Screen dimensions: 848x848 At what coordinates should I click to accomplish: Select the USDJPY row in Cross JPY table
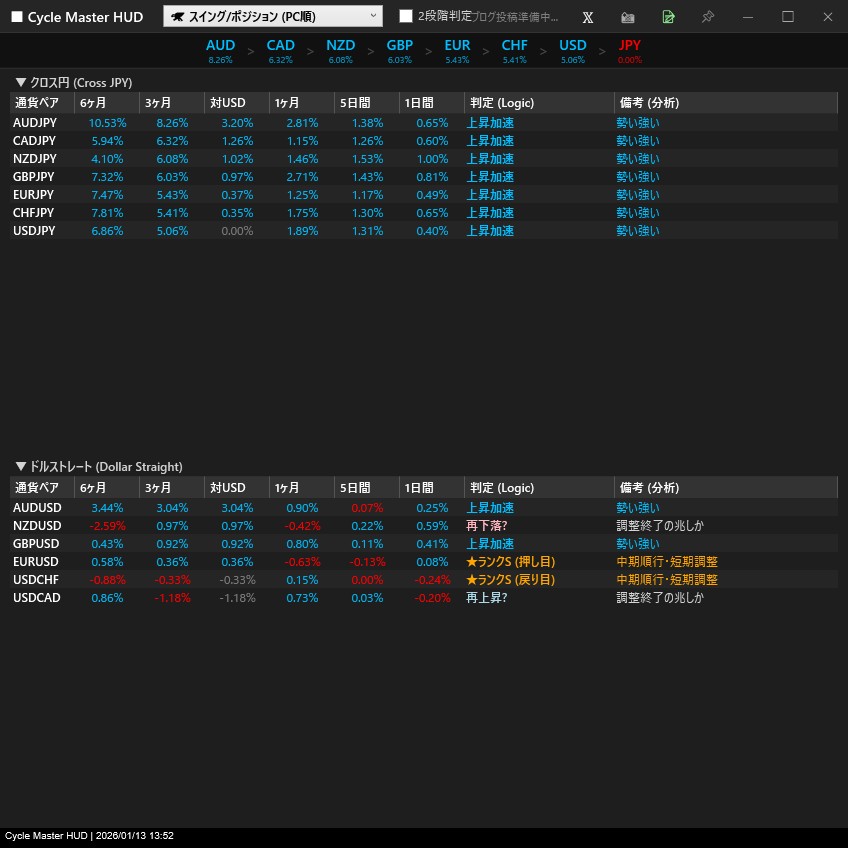coord(34,231)
